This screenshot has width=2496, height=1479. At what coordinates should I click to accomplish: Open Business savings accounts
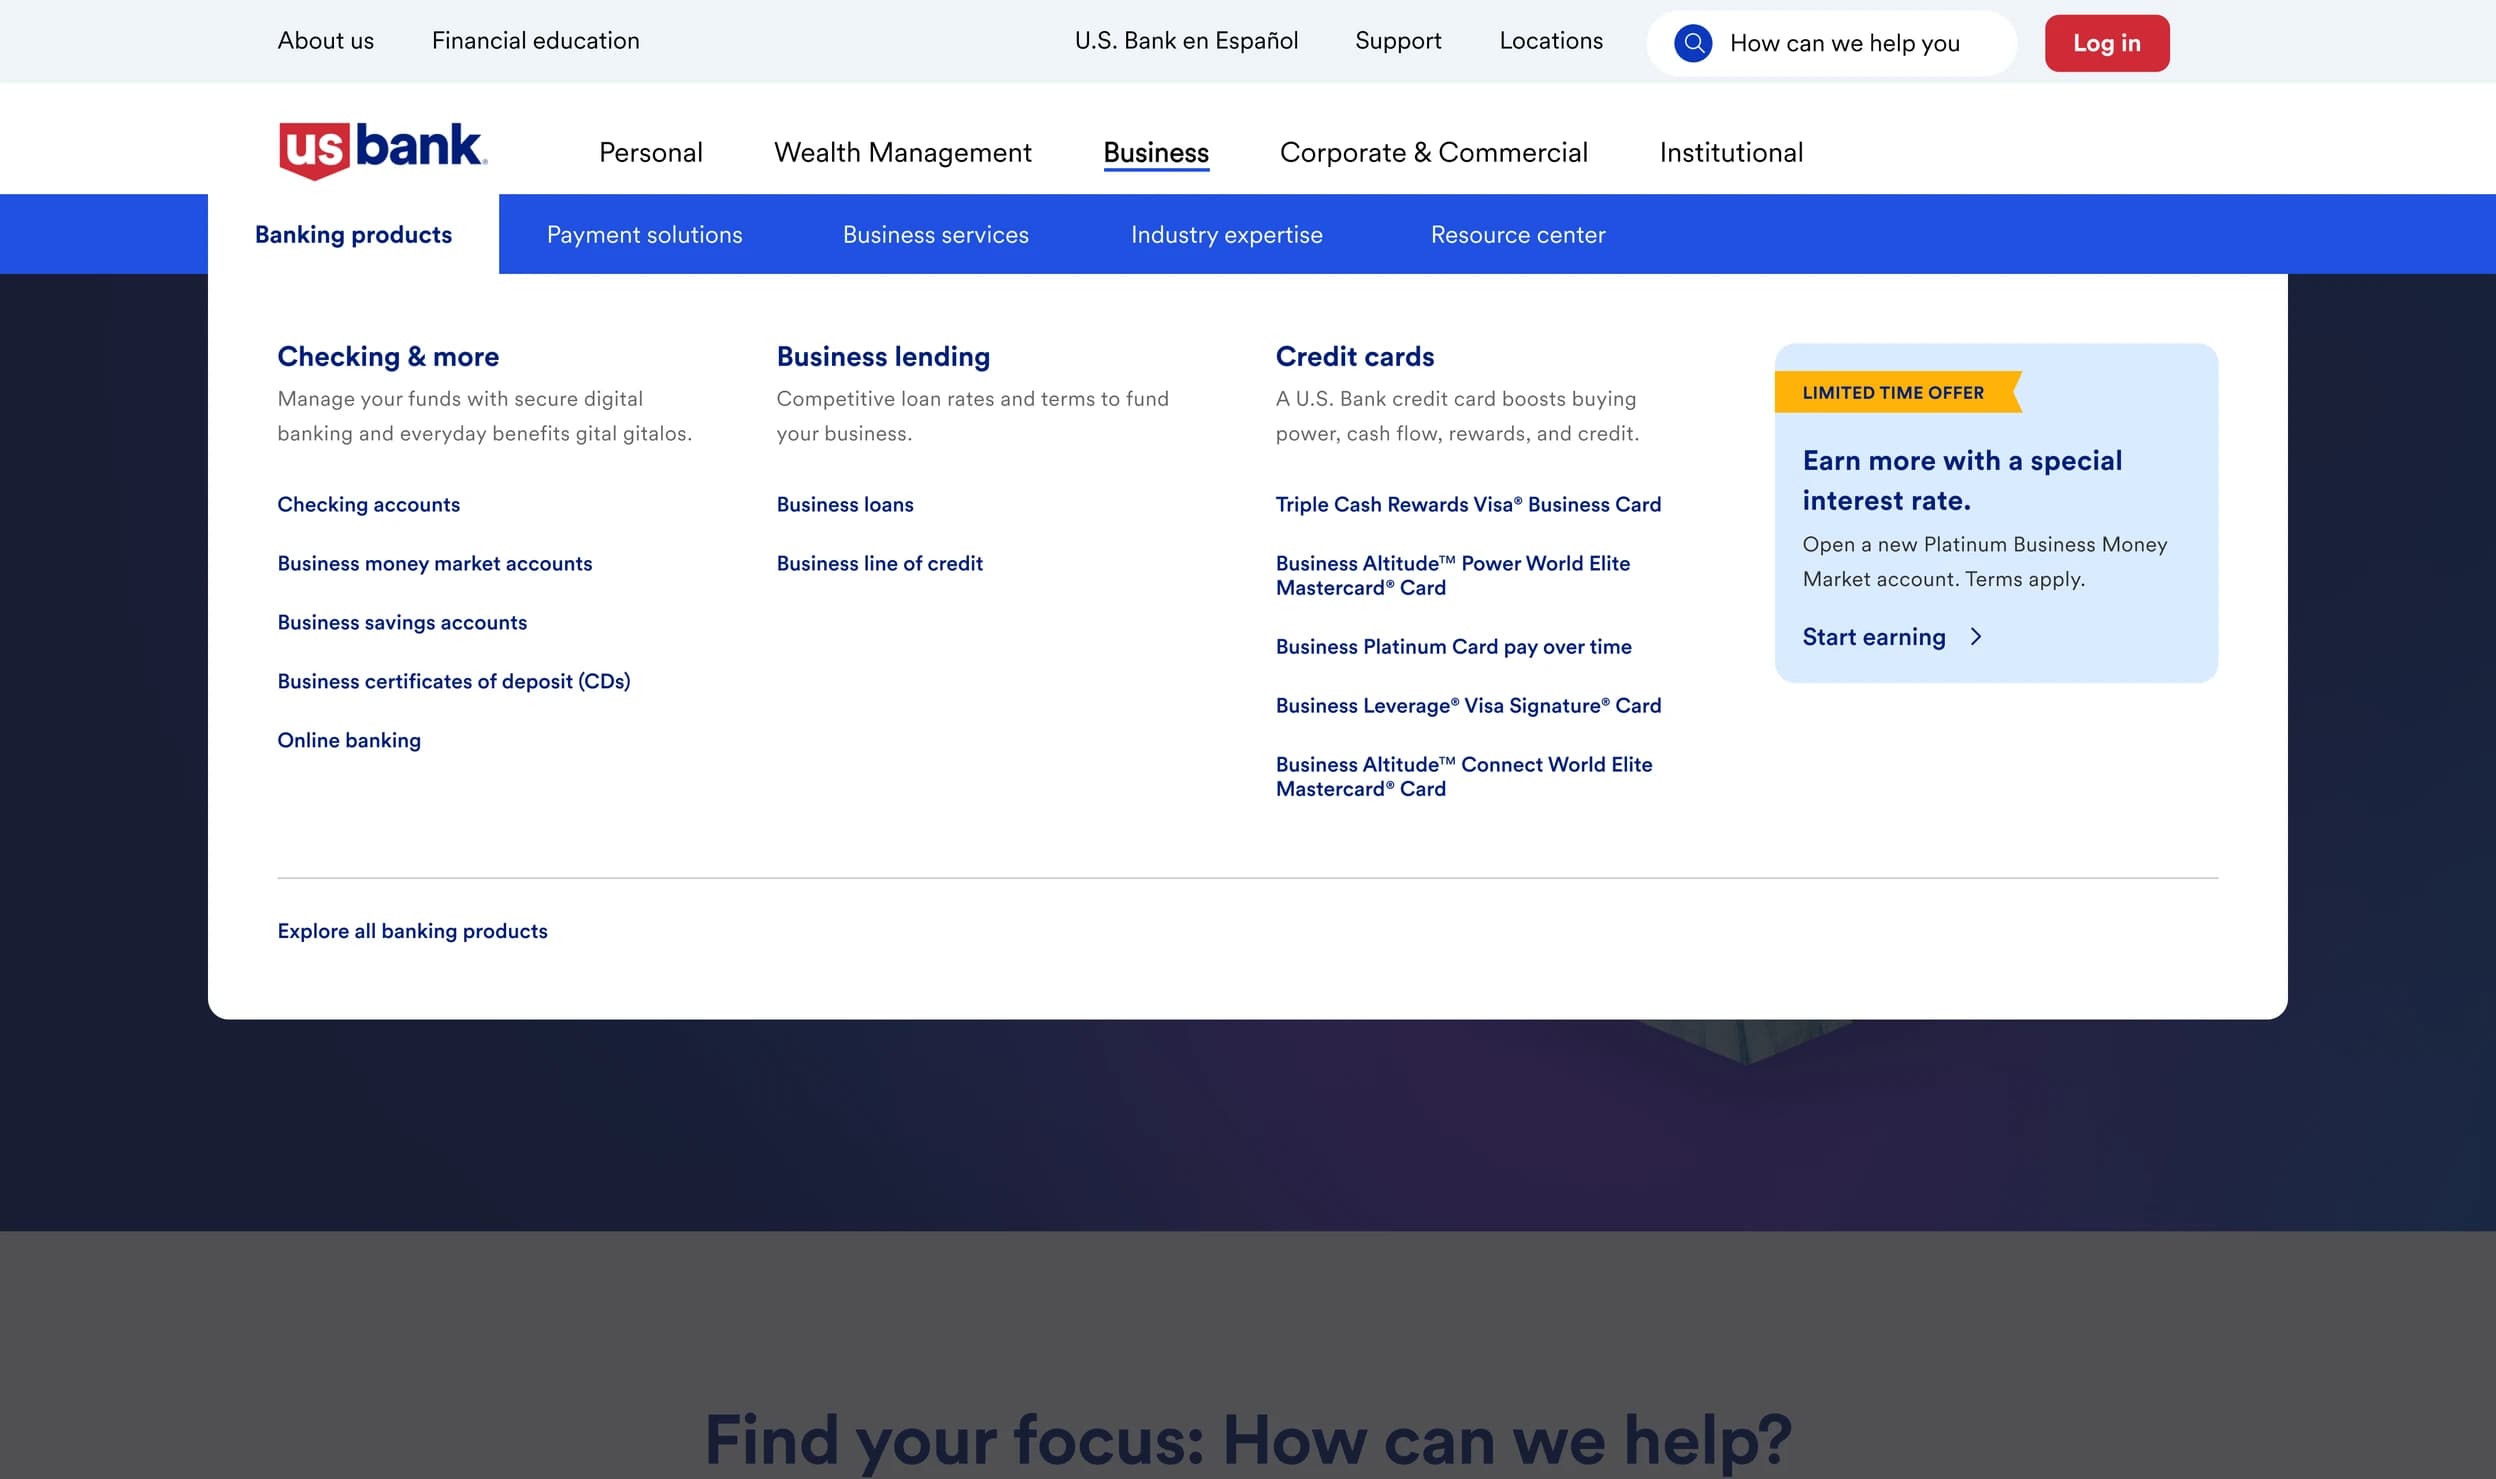pos(402,622)
